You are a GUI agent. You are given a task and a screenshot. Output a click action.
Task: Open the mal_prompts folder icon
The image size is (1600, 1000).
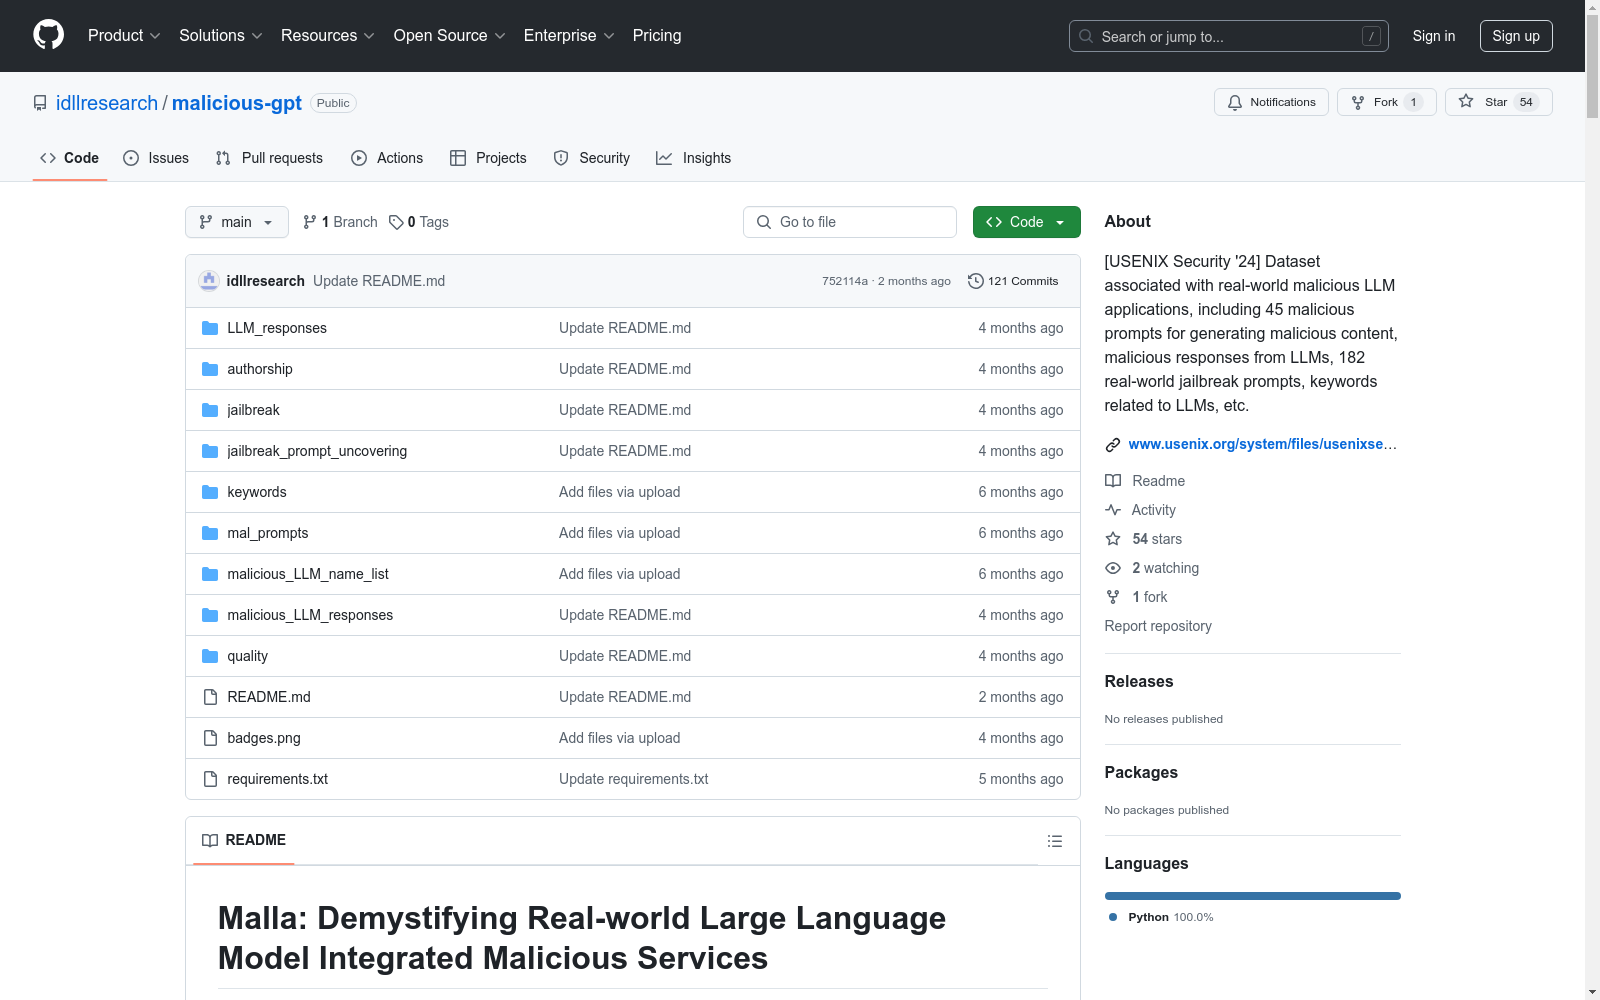210,533
